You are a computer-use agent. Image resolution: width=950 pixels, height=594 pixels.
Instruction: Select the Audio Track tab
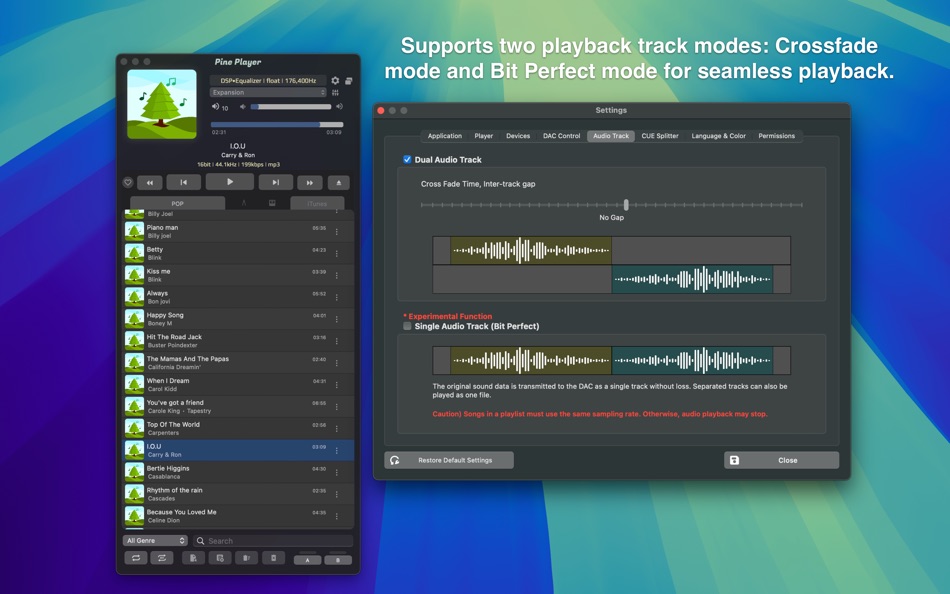(611, 136)
